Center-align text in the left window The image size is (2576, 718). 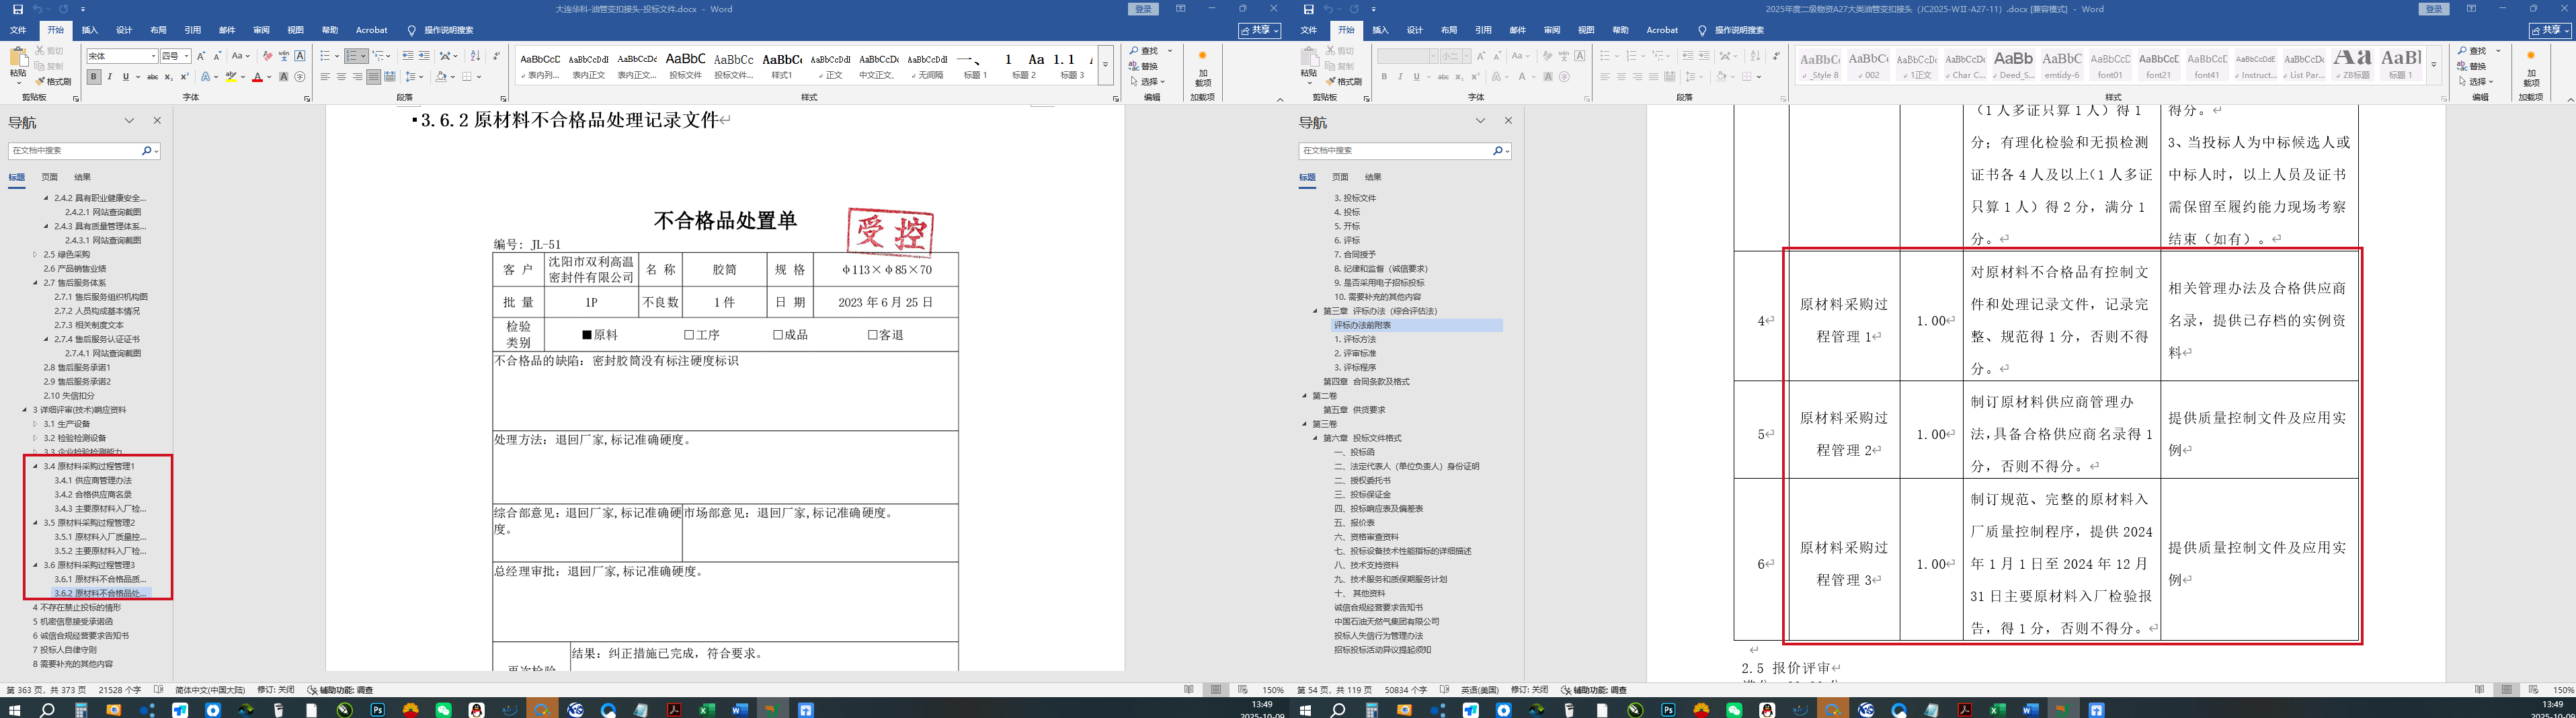(x=341, y=77)
